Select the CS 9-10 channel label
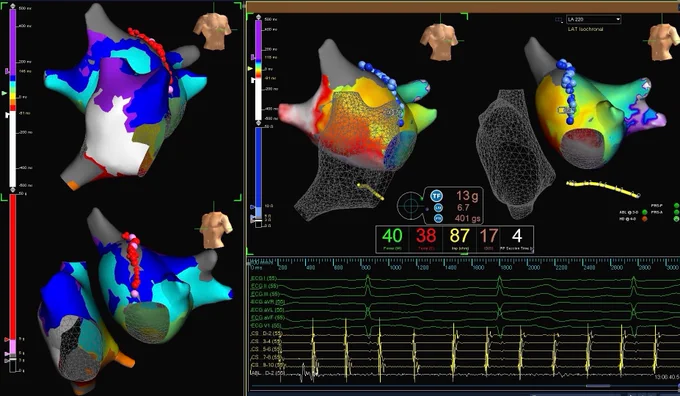The image size is (680, 396). coord(268,365)
